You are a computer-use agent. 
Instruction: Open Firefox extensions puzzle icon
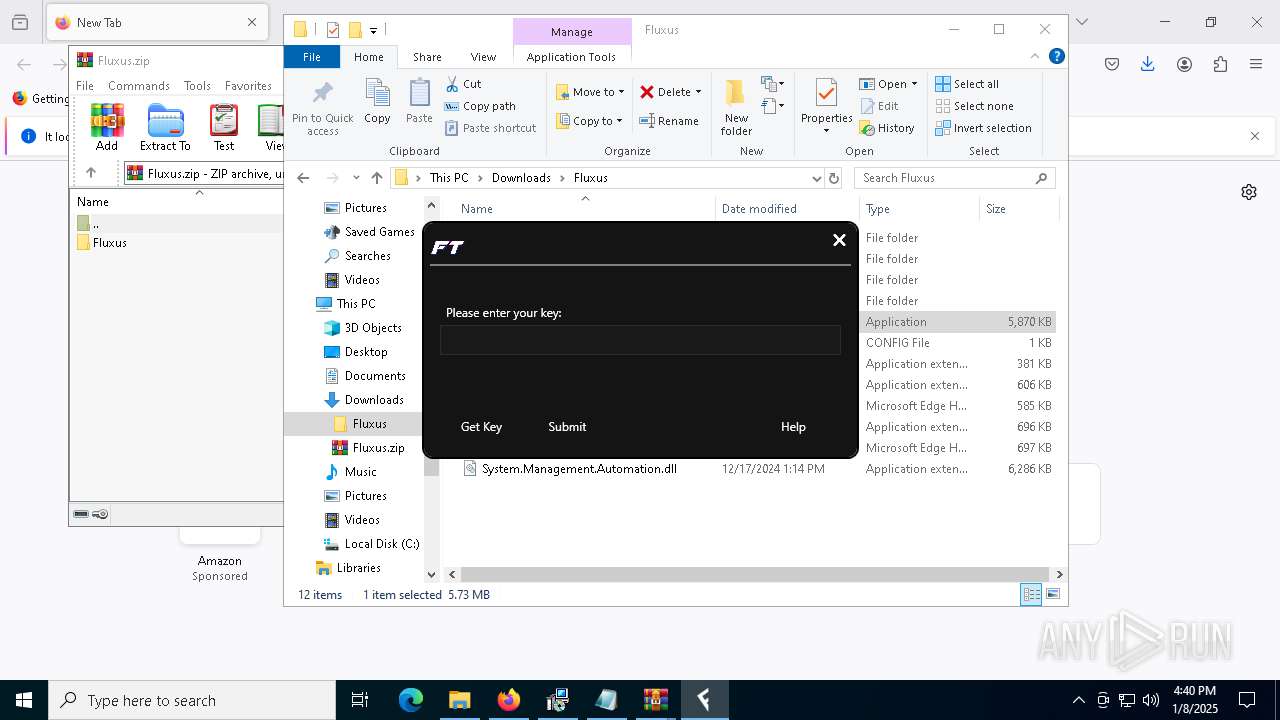pyautogui.click(x=1220, y=64)
